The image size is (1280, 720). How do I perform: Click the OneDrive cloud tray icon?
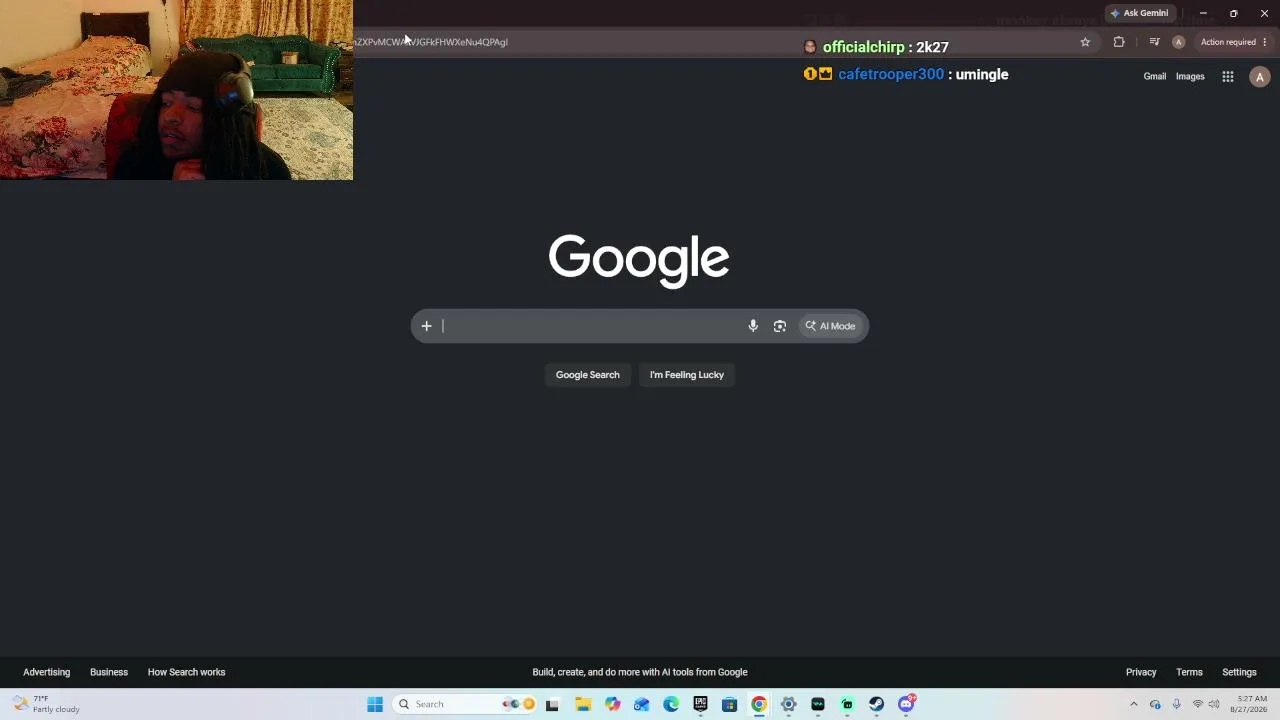tap(1155, 704)
